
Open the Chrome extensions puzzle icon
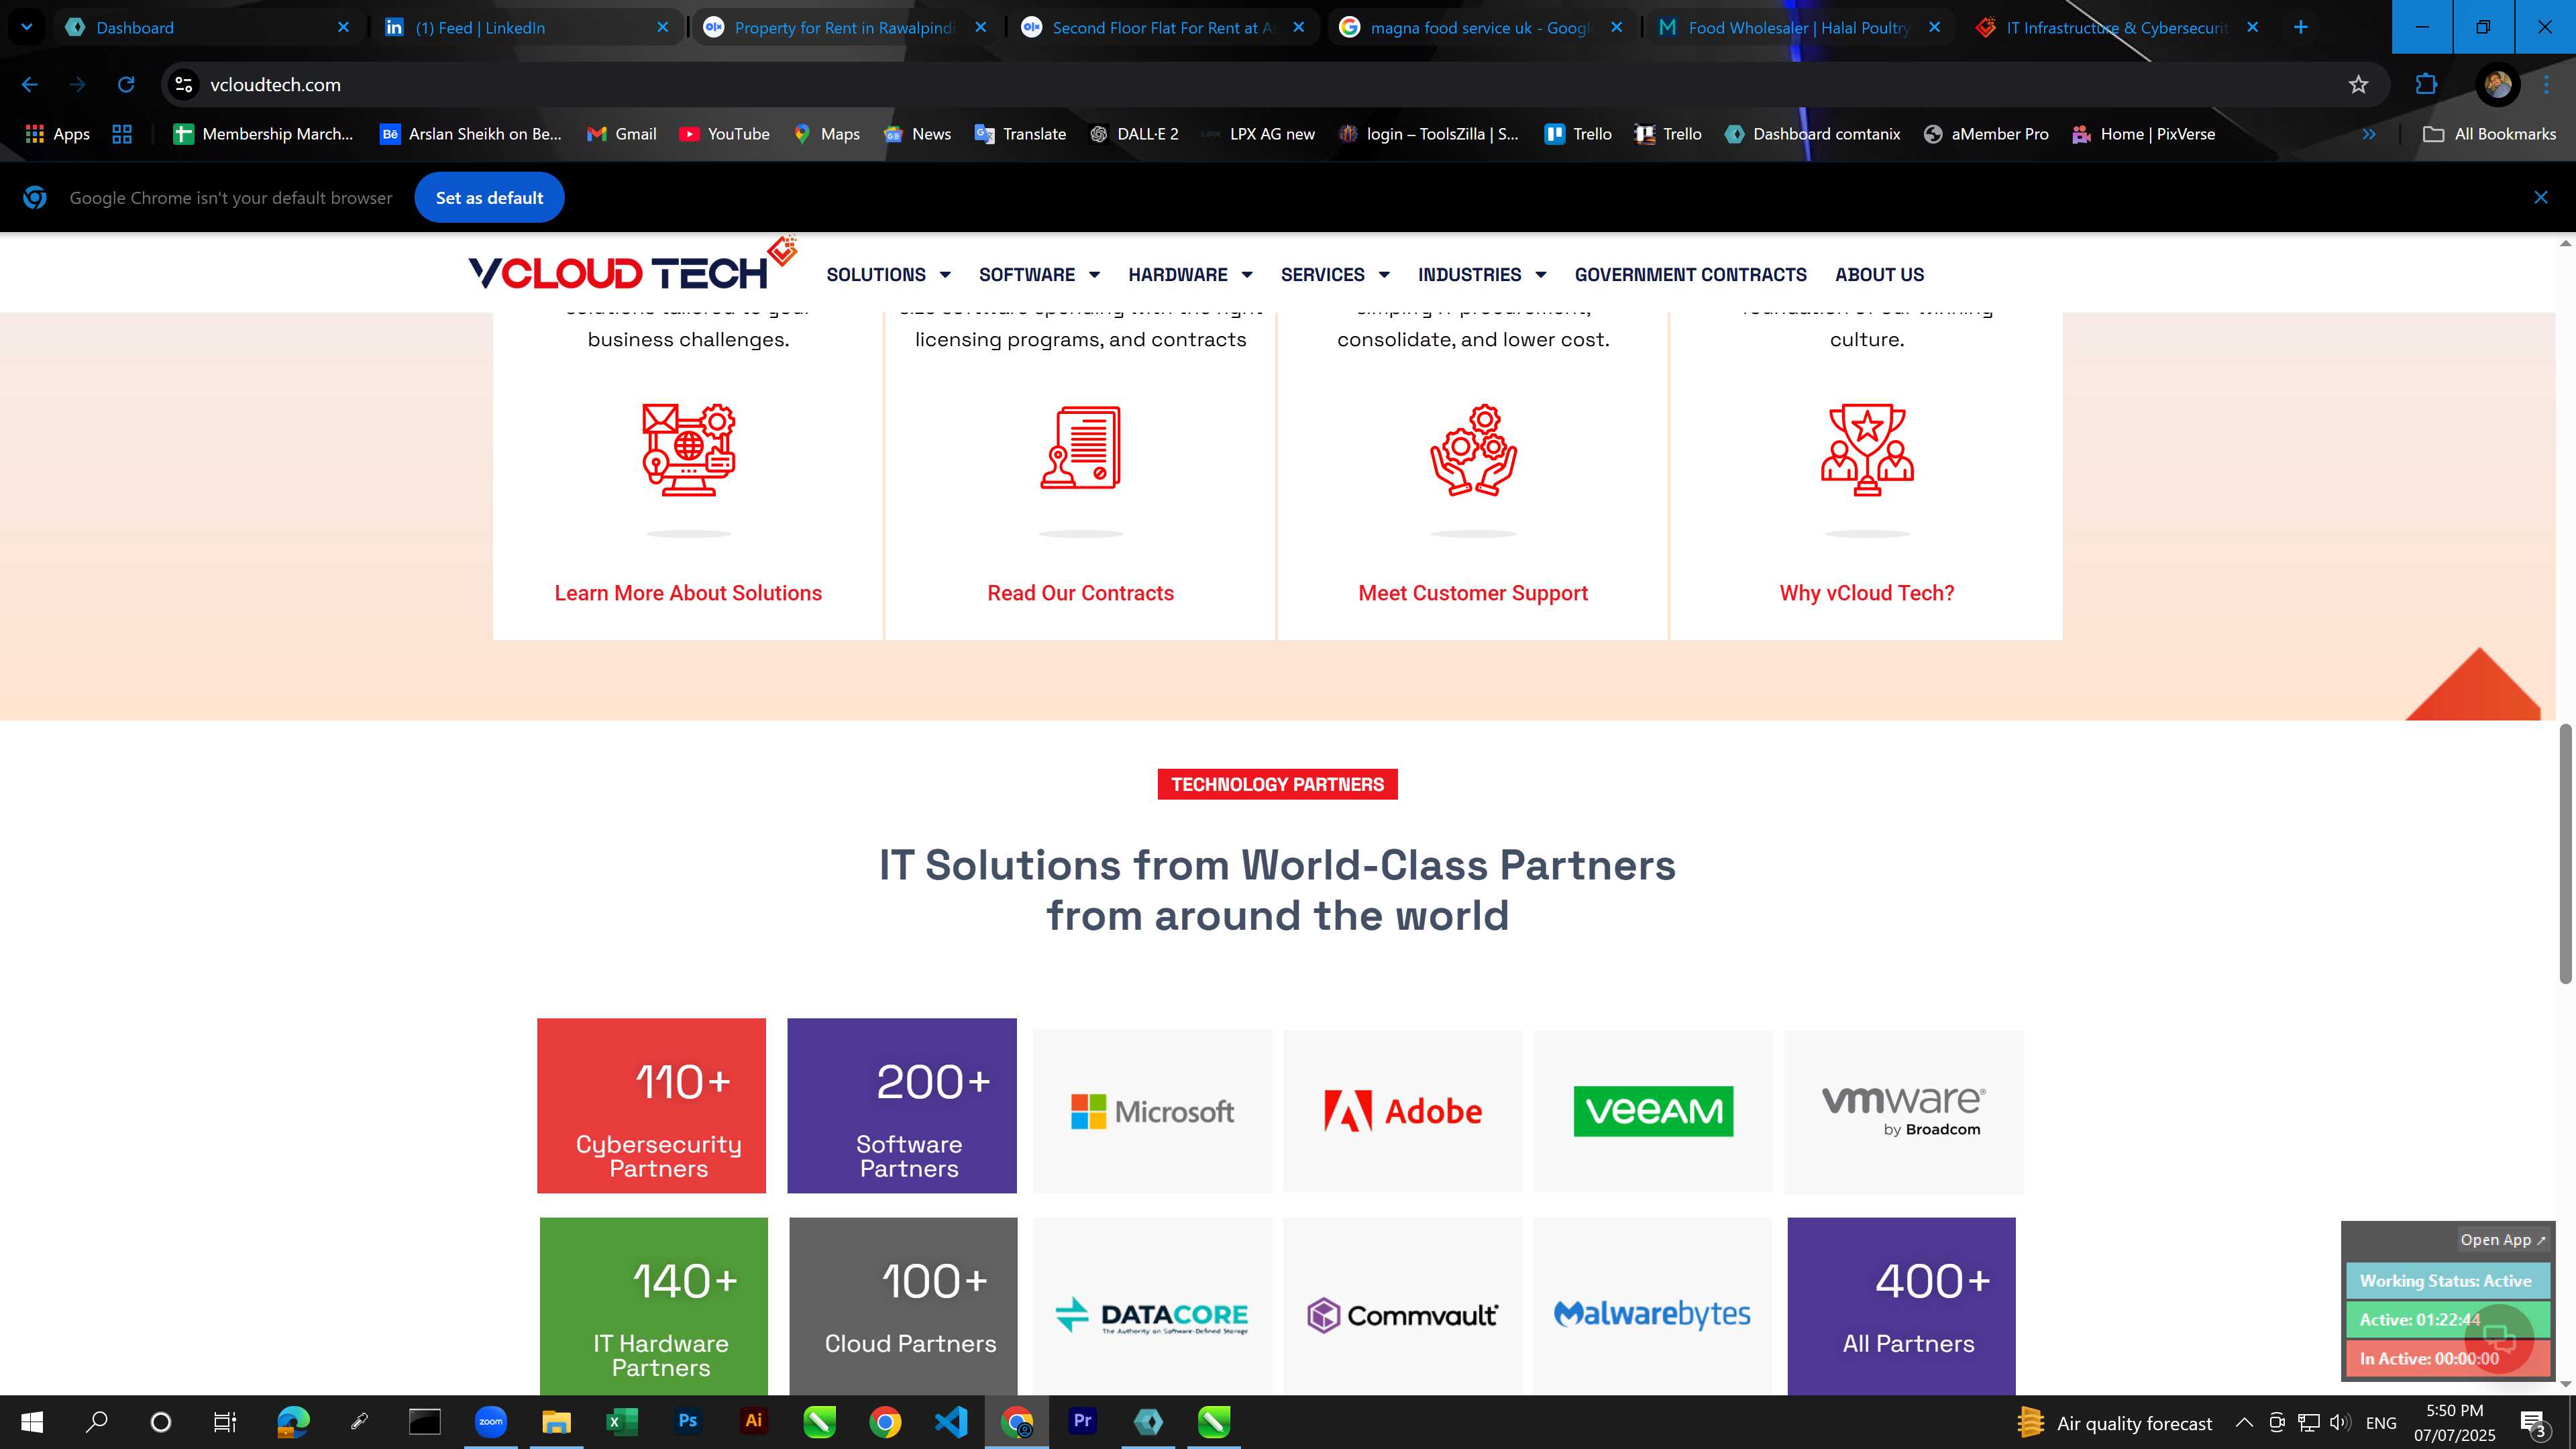pyautogui.click(x=2426, y=85)
